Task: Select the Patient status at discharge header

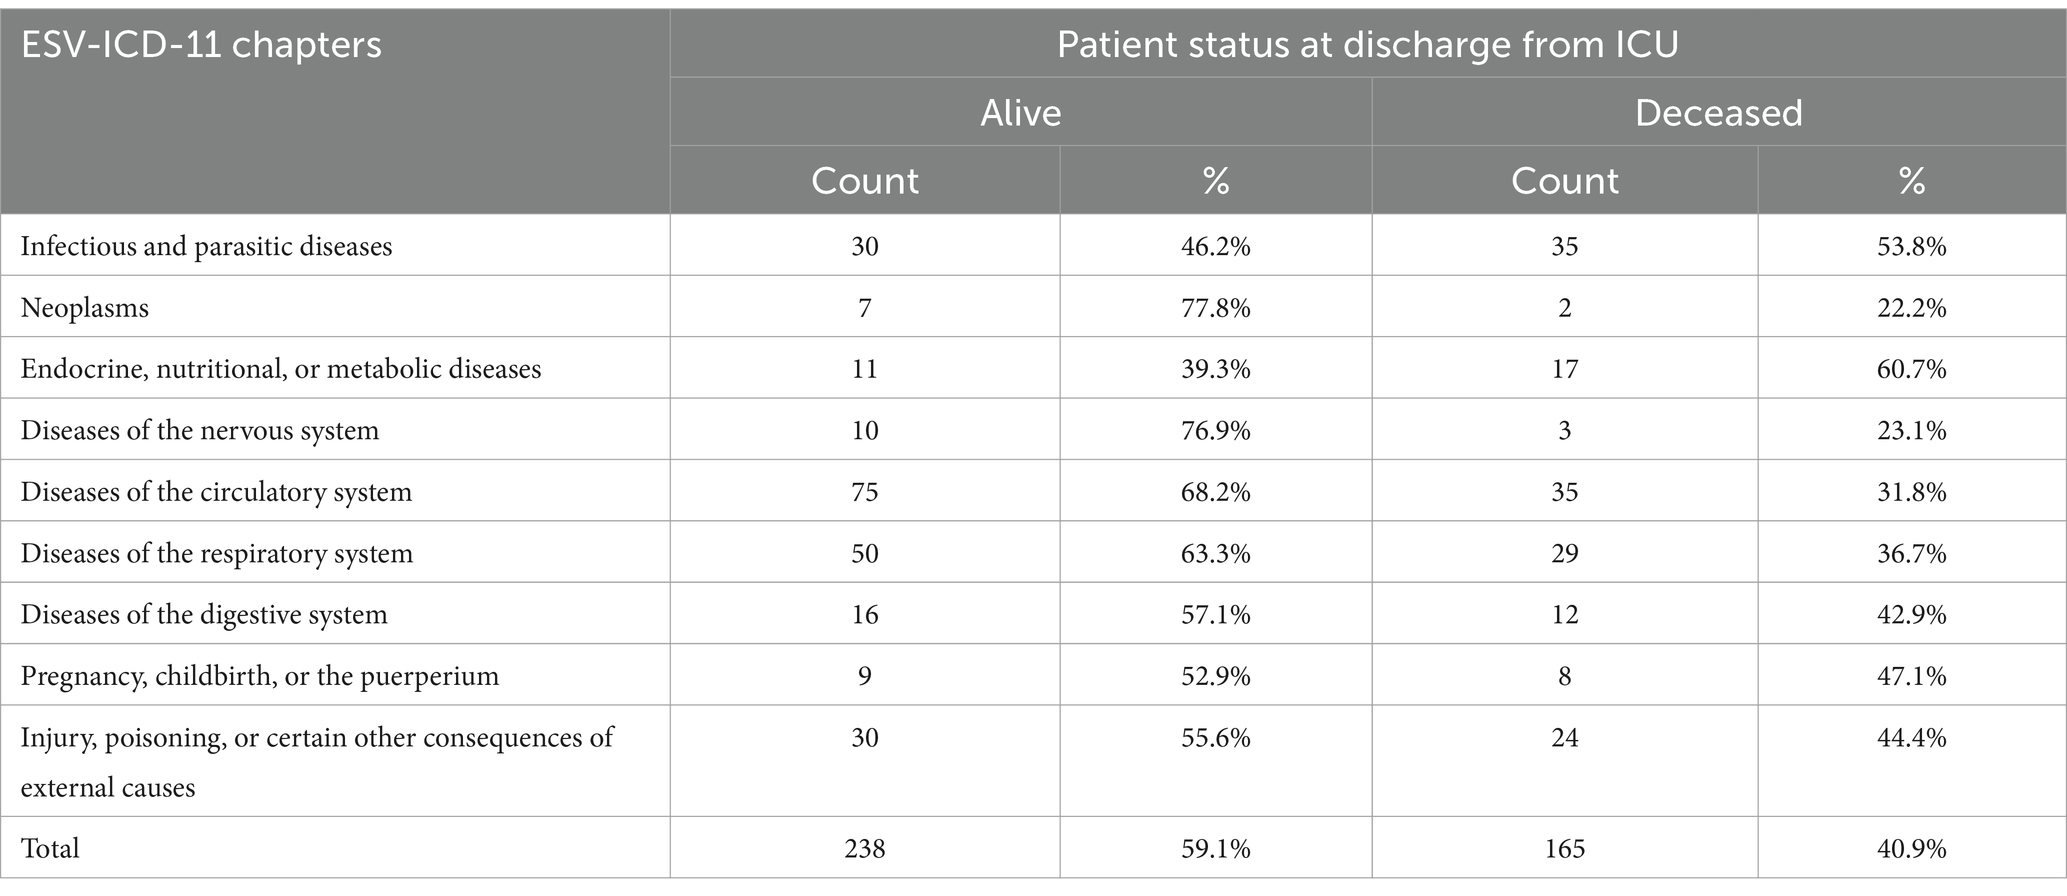Action: pyautogui.click(x=1367, y=45)
